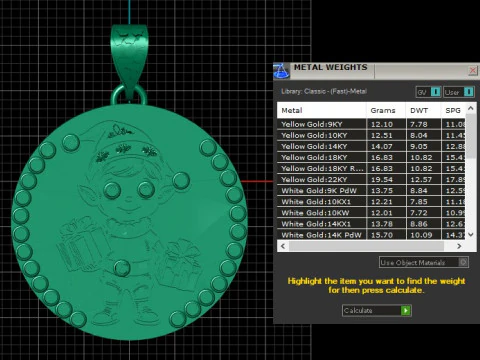Click the Grams column header
This screenshot has height=360, width=480.
click(386, 110)
